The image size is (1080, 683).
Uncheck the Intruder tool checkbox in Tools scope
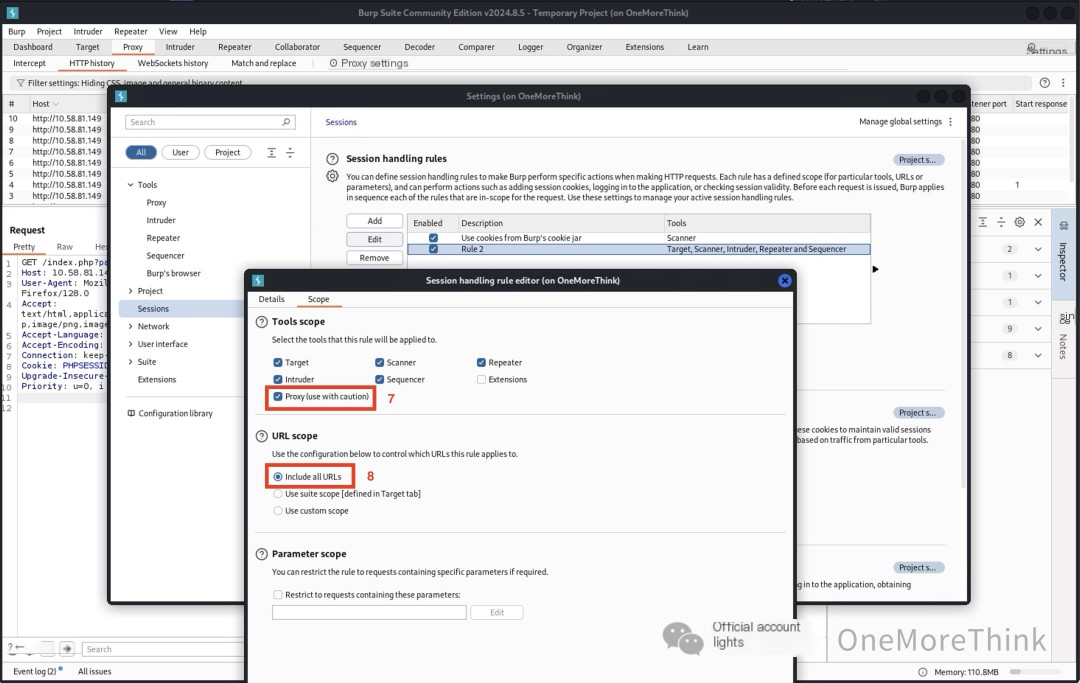tap(278, 379)
